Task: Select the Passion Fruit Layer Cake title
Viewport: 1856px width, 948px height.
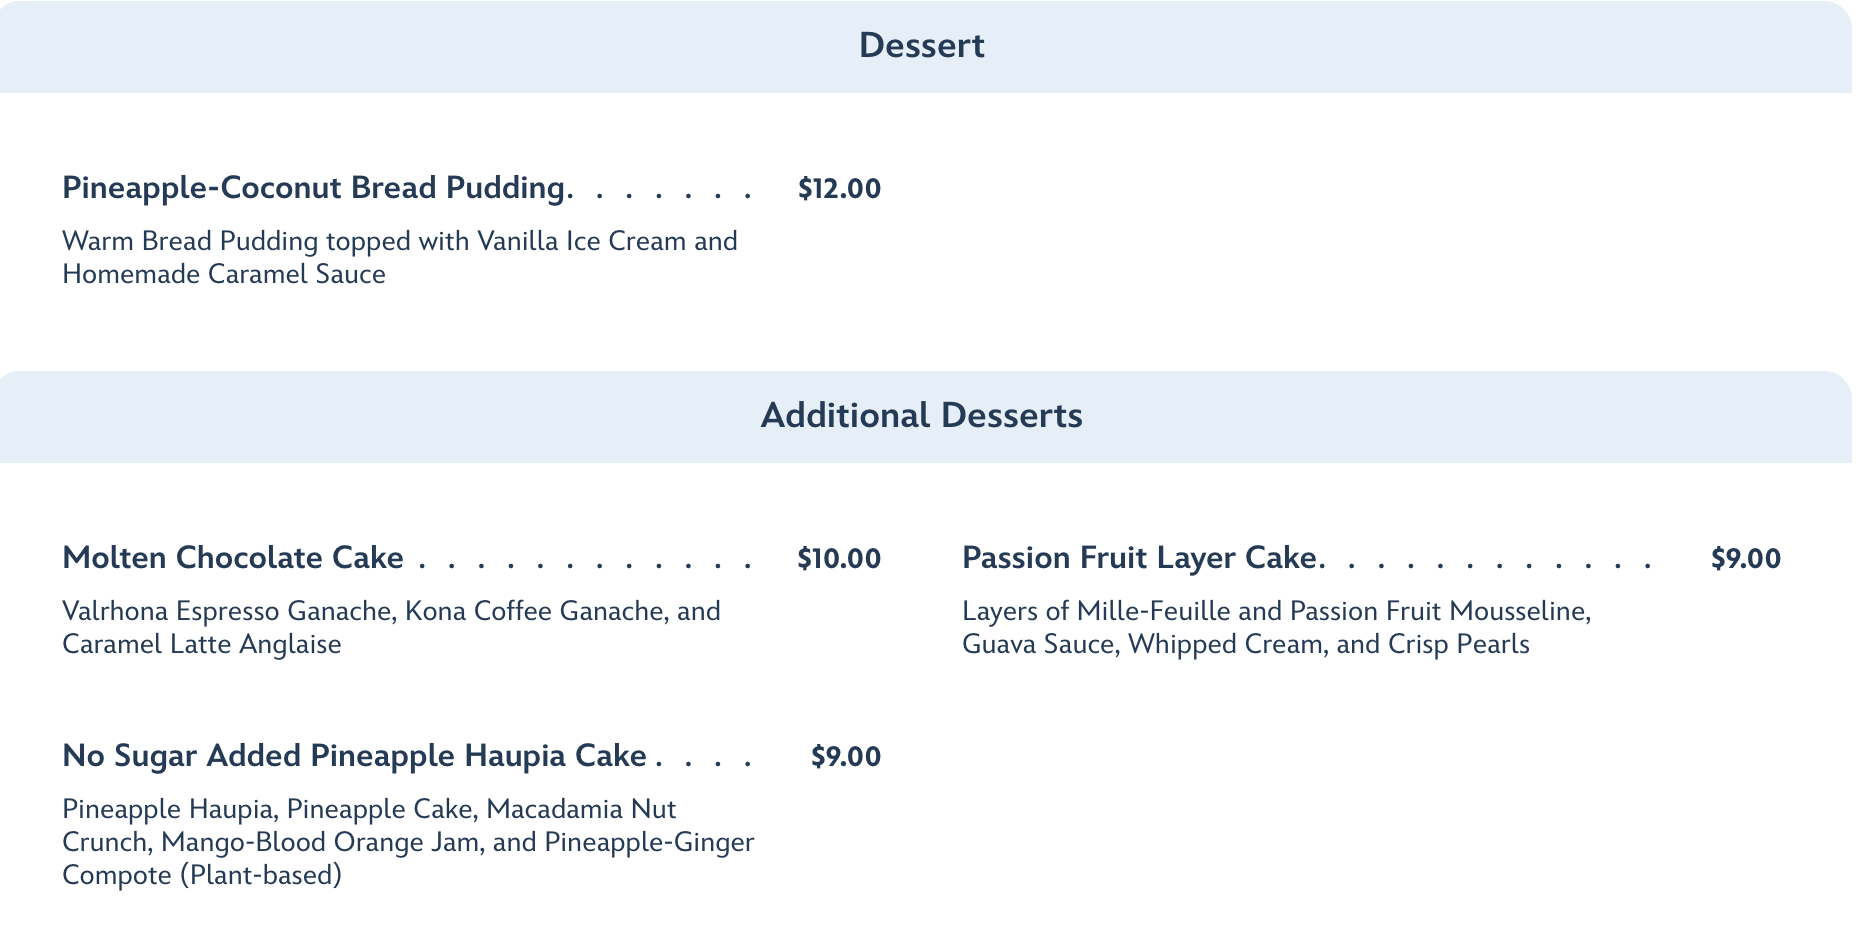Action: (x=1139, y=558)
